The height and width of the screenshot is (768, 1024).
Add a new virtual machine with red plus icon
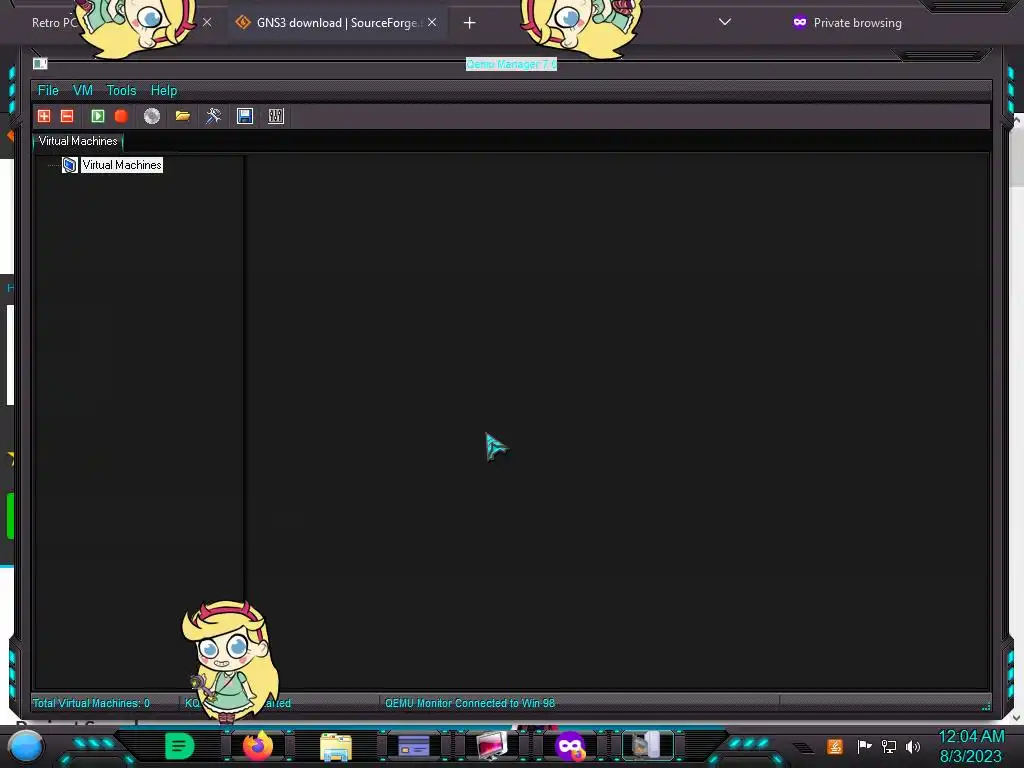pyautogui.click(x=44, y=116)
